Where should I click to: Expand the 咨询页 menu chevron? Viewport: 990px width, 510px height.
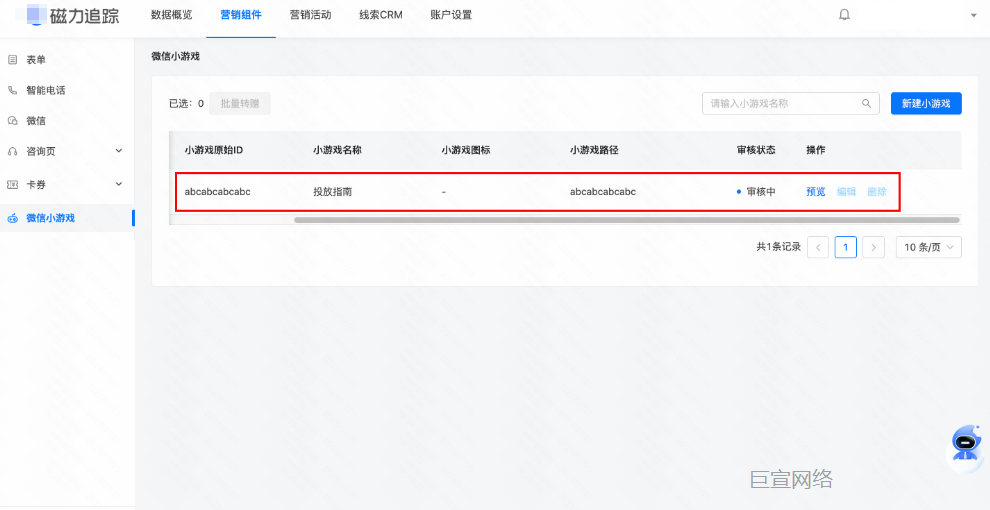119,151
